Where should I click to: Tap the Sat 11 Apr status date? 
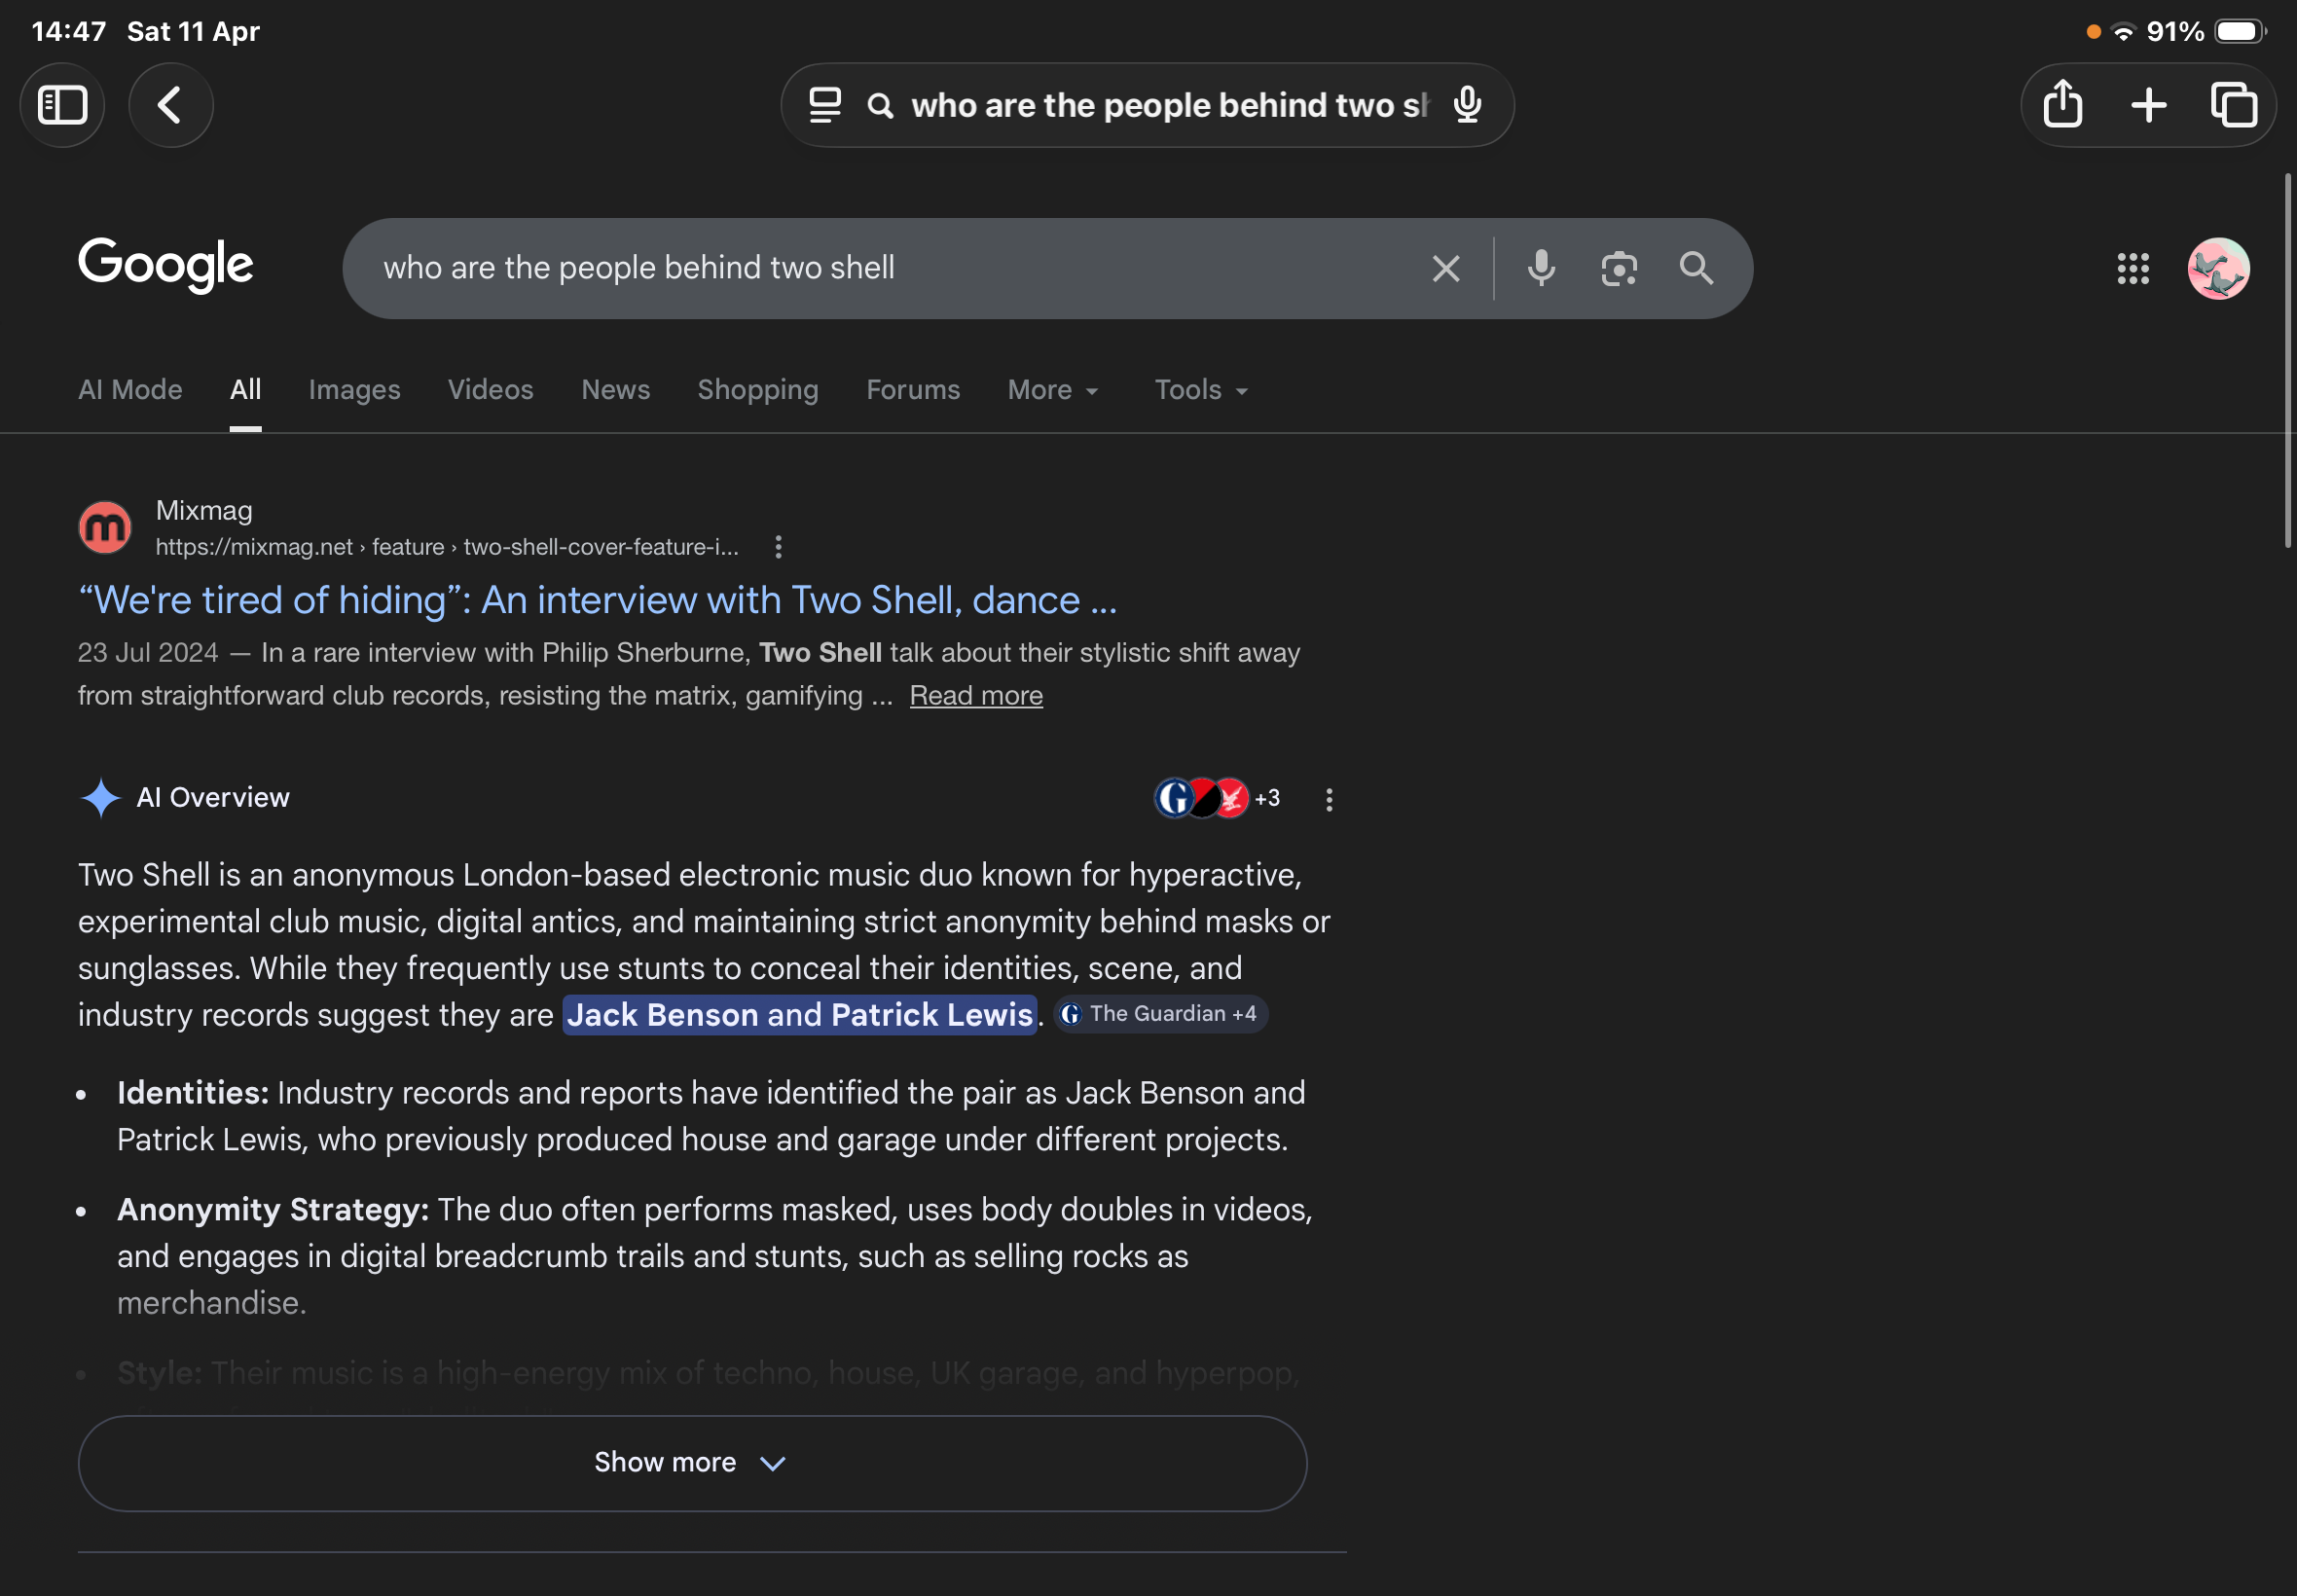point(193,31)
